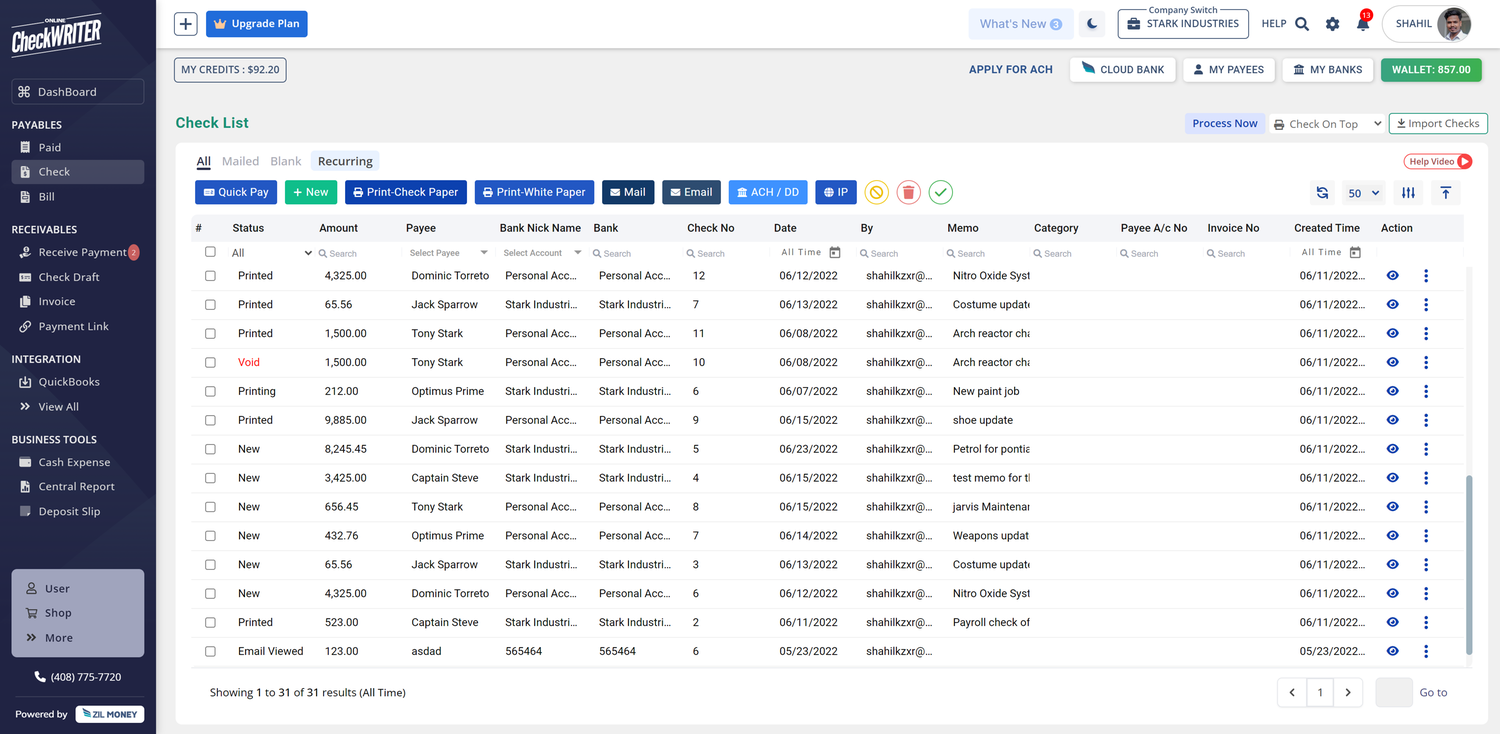Click the Import Checks button
The height and width of the screenshot is (734, 1500).
point(1437,123)
